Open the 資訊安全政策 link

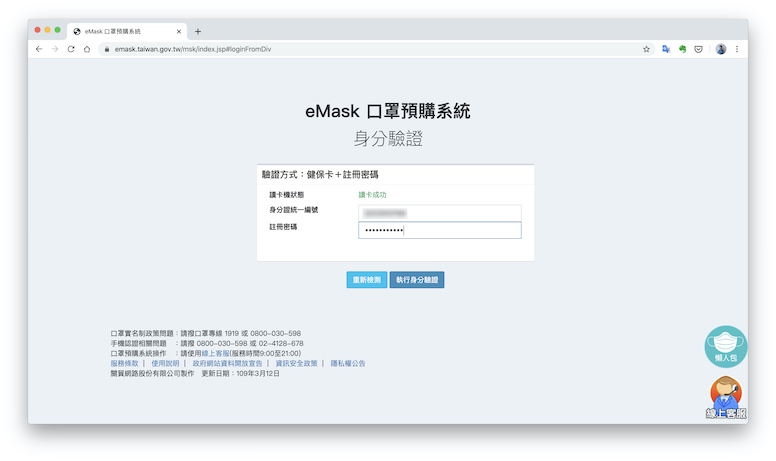(296, 363)
